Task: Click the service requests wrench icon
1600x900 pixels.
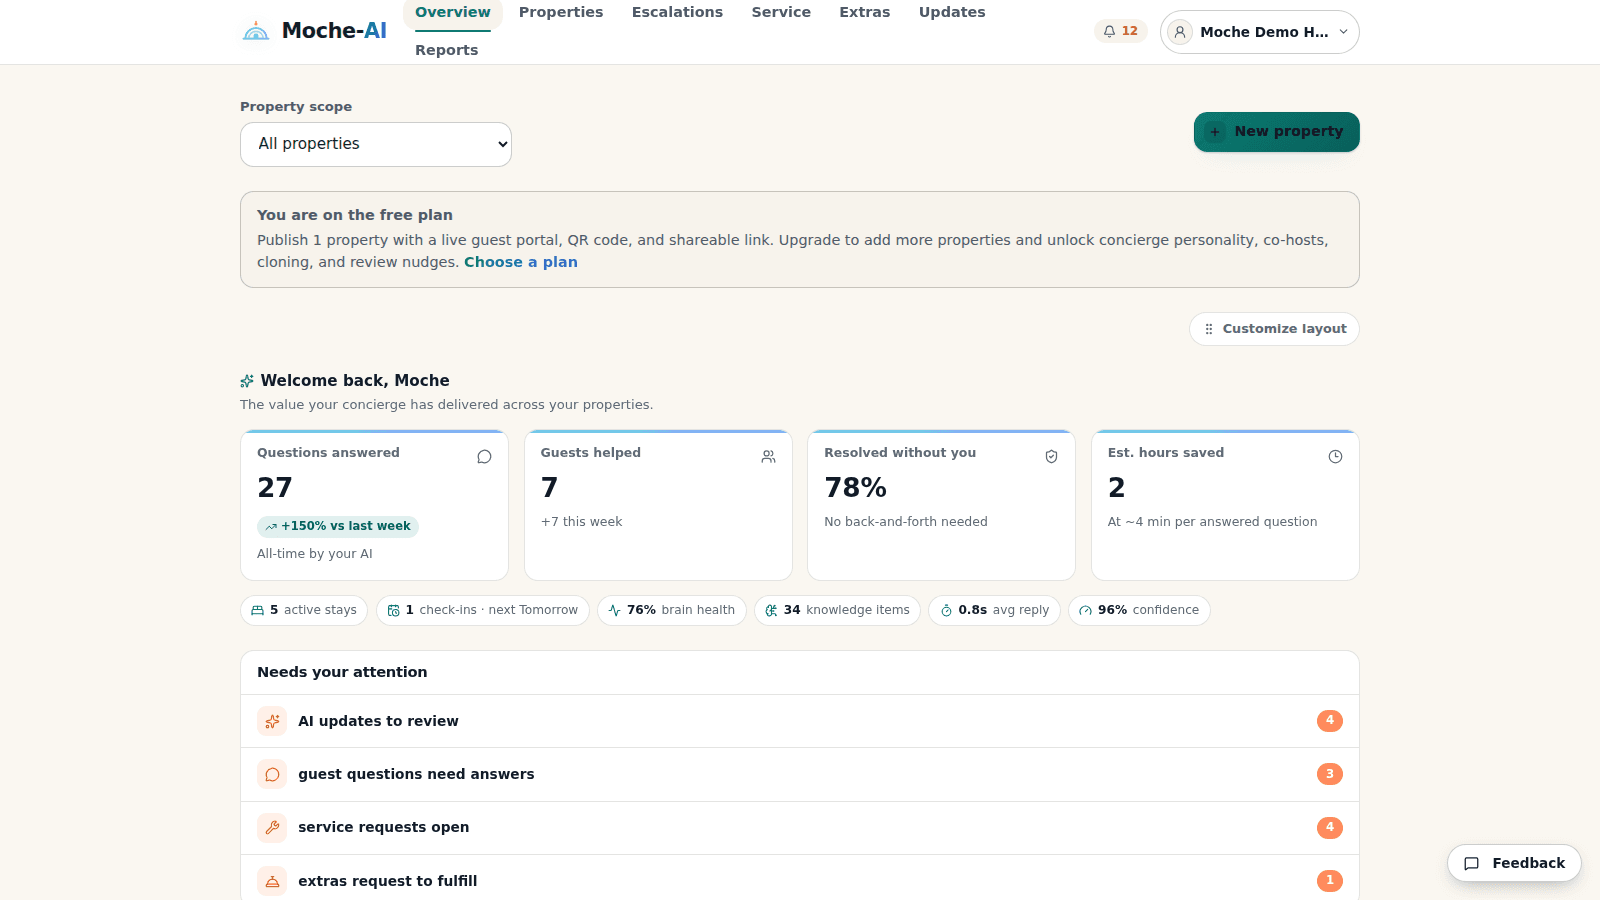Action: click(272, 827)
